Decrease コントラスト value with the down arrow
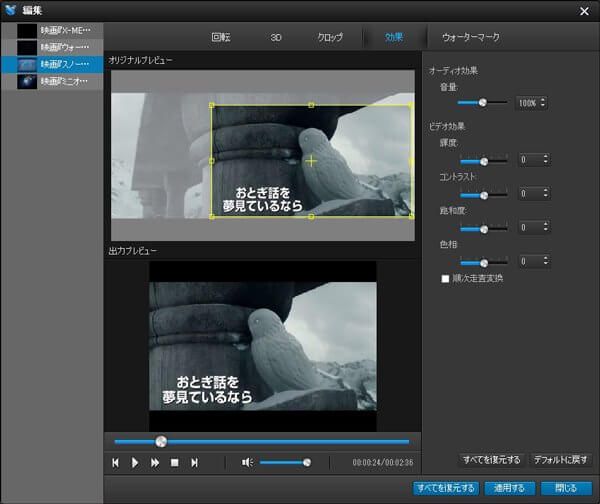Viewport: 600px width, 504px height. point(546,197)
